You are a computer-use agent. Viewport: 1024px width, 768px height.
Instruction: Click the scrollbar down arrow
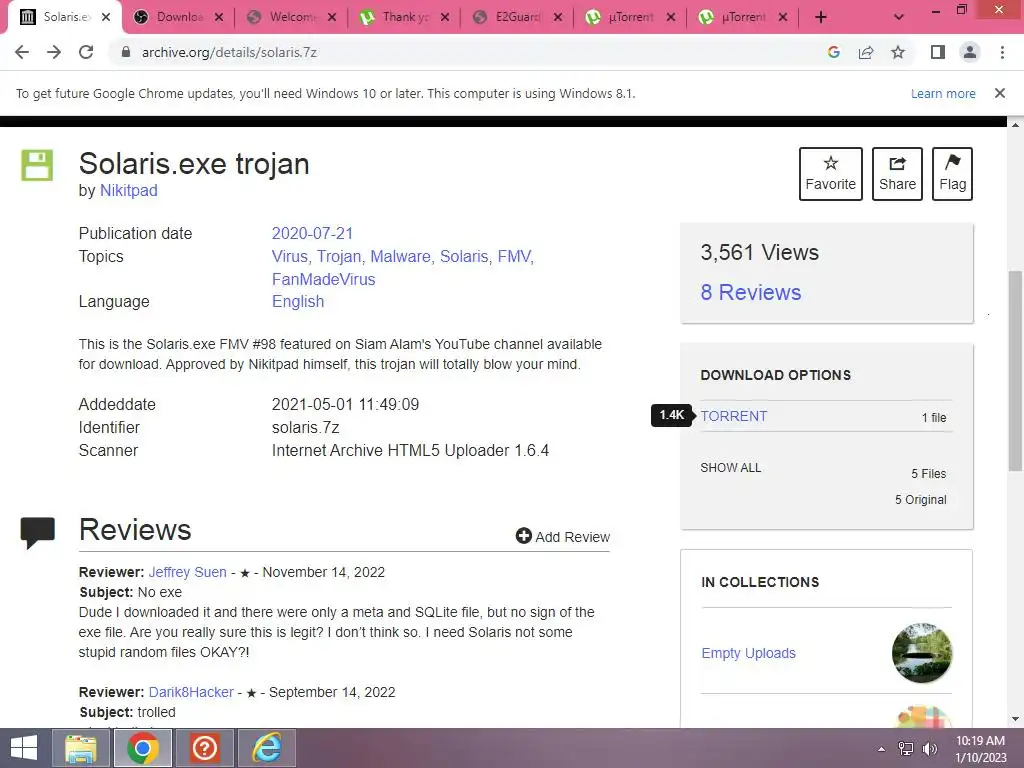(1016, 720)
